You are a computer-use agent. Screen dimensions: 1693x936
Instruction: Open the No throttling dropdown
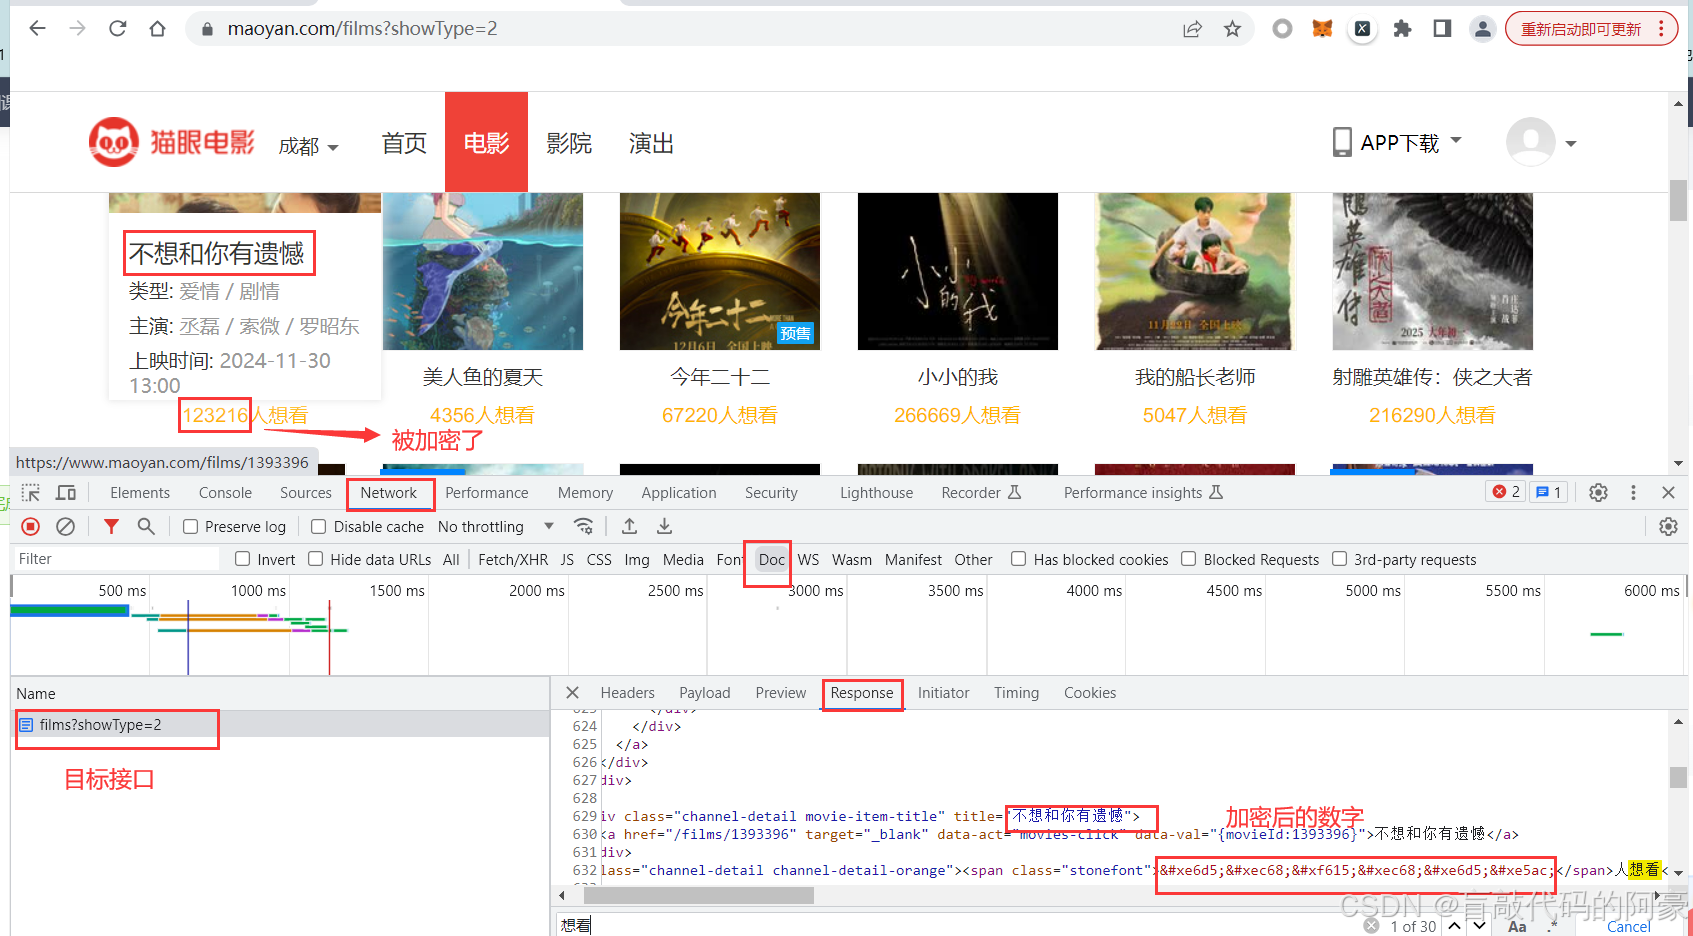coord(496,527)
